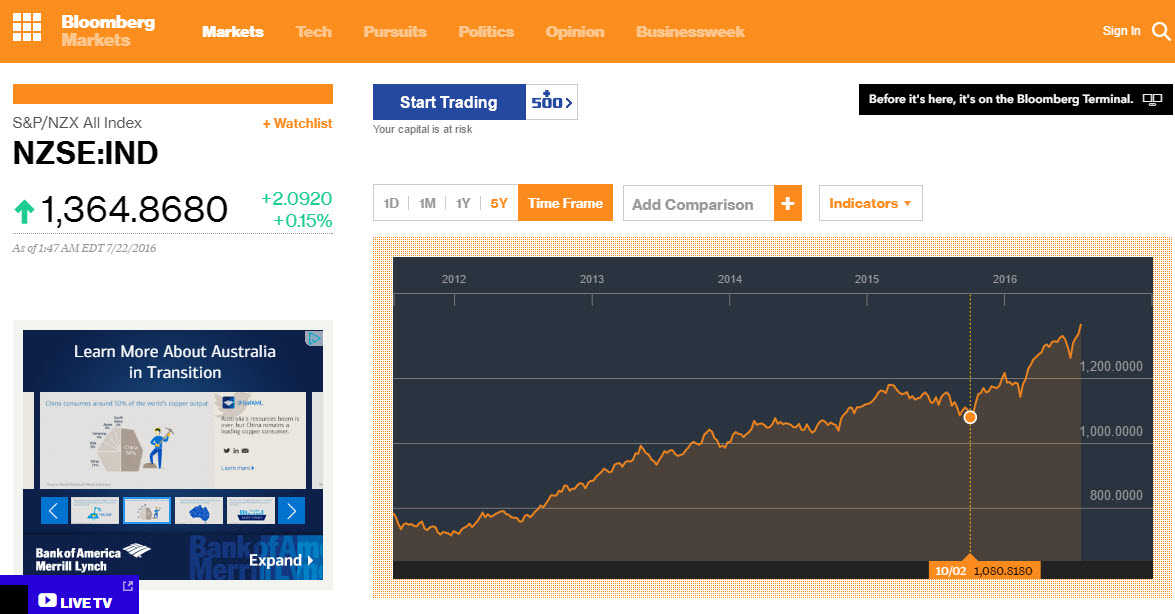This screenshot has width=1175, height=614.
Task: Open the search magnifier icon
Action: pyautogui.click(x=1161, y=31)
